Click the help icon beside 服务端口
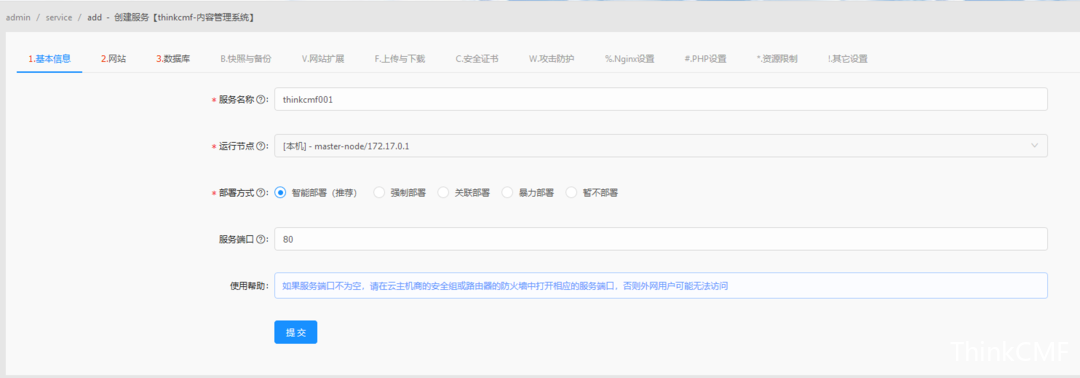1080x378 pixels. (260, 240)
